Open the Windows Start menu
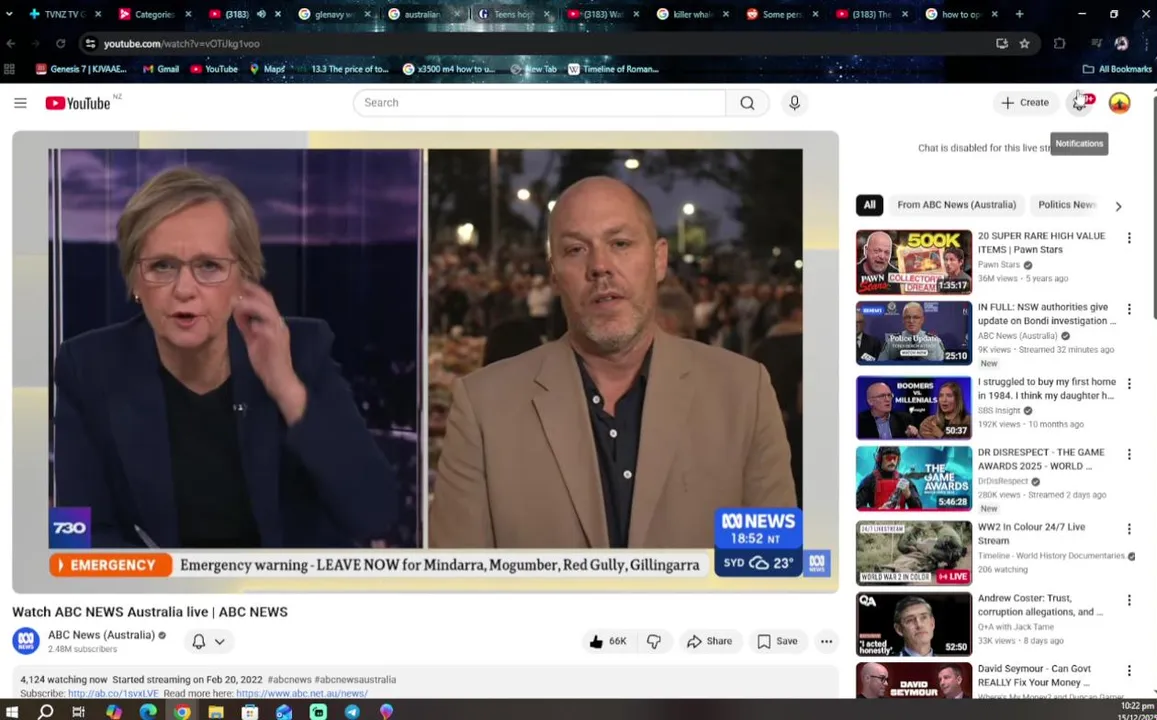The image size is (1157, 720). (x=11, y=712)
